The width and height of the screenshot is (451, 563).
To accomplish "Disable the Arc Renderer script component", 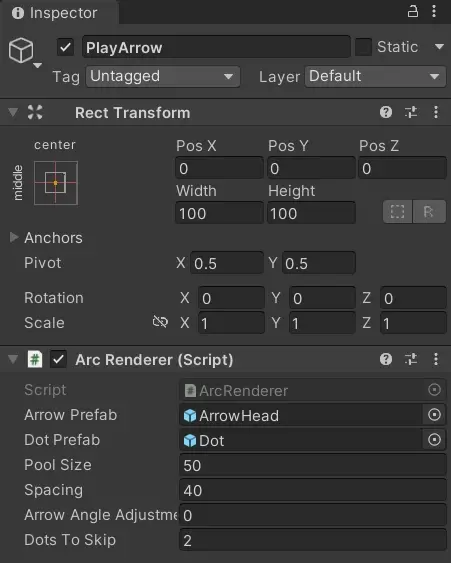I will point(58,359).
